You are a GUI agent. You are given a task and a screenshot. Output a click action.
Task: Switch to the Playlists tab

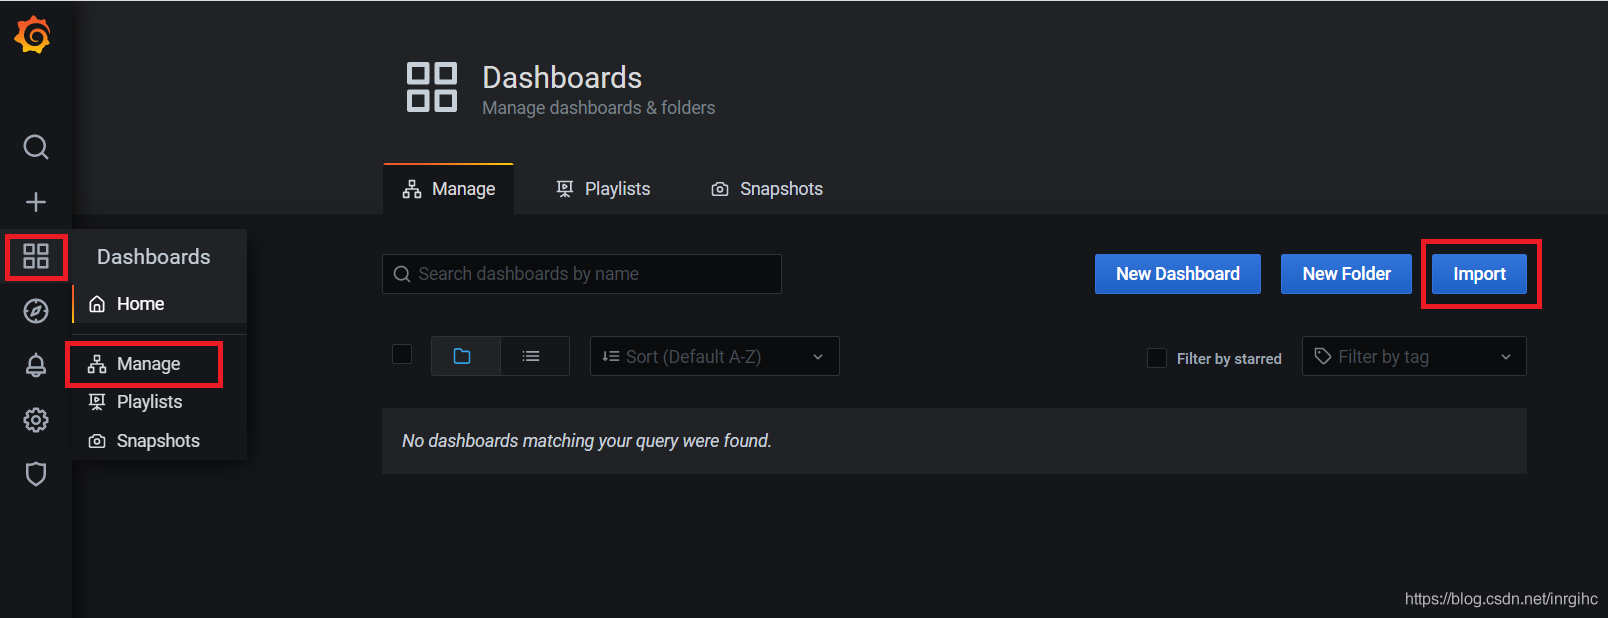603,189
